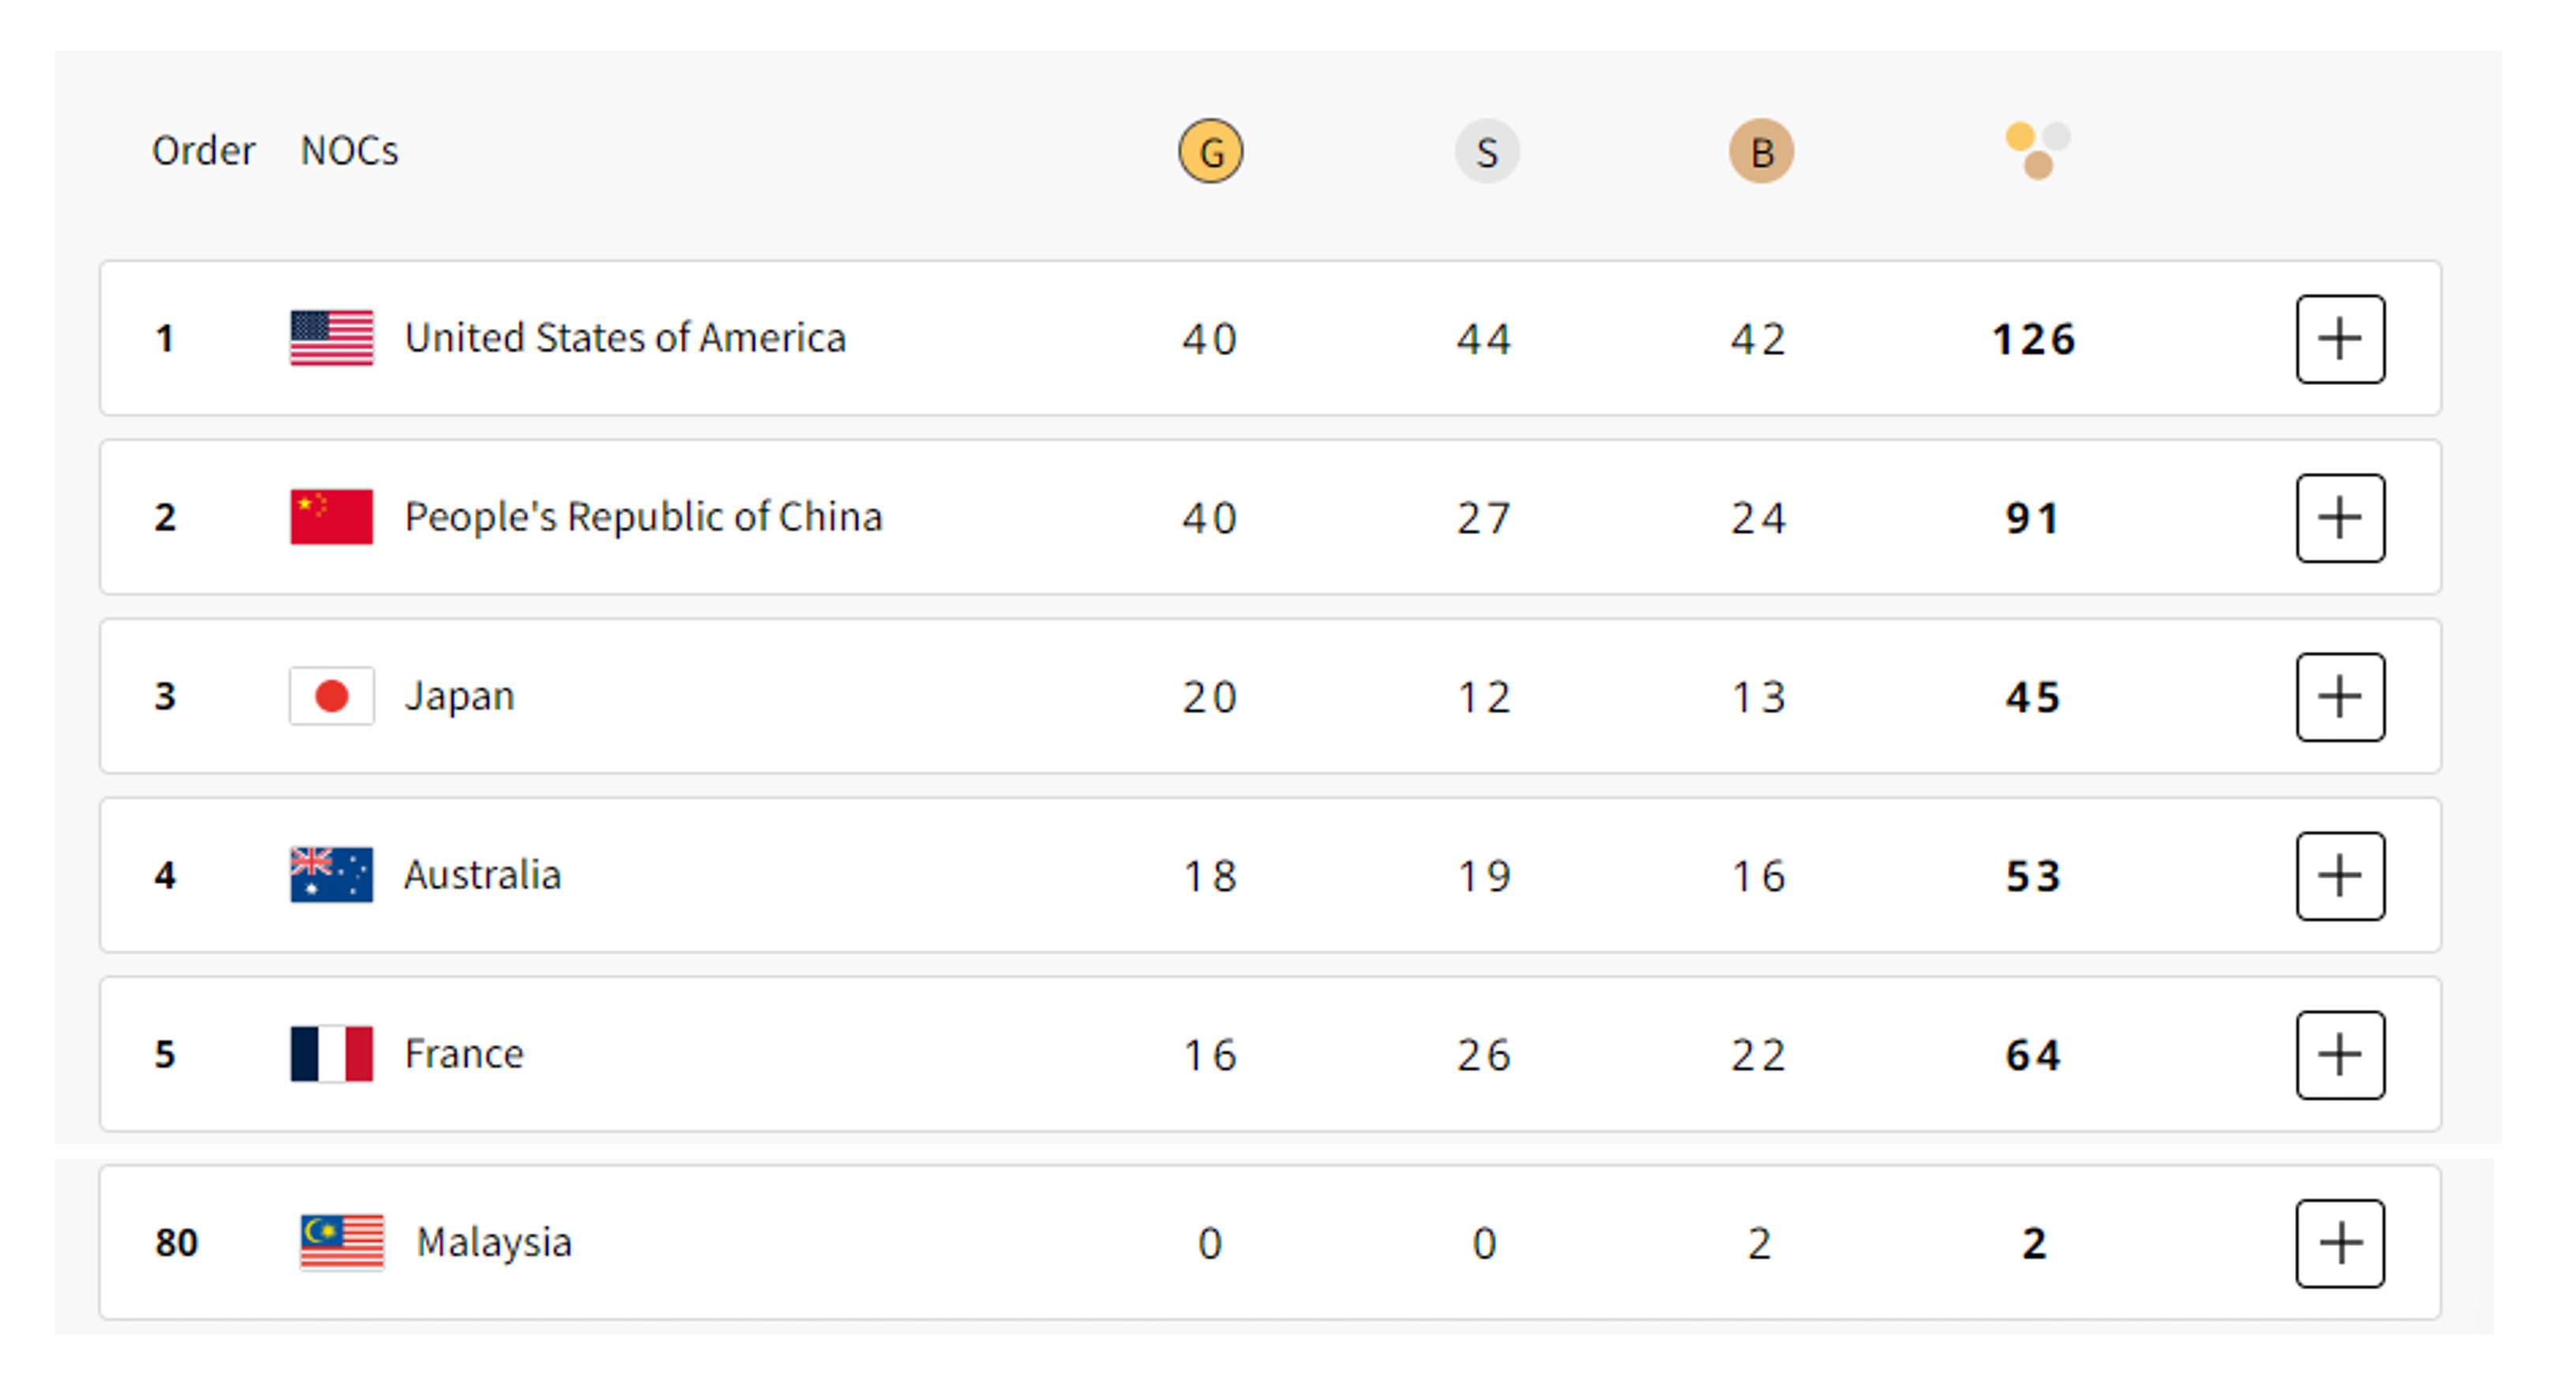The width and height of the screenshot is (2576, 1400).
Task: Click the NOCs column header
Action: [349, 151]
